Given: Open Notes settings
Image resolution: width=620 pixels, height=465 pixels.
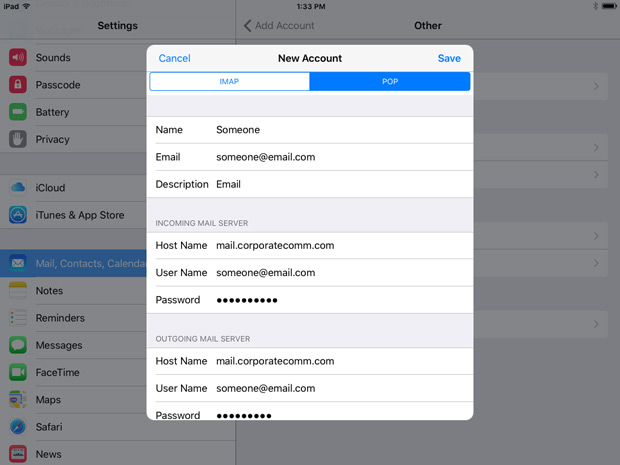Looking at the screenshot, I should [73, 290].
